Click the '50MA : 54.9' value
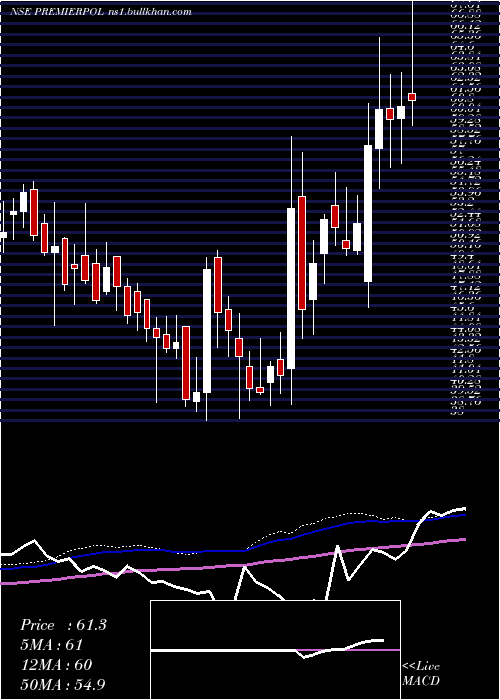The height and width of the screenshot is (700, 500). tap(62, 684)
